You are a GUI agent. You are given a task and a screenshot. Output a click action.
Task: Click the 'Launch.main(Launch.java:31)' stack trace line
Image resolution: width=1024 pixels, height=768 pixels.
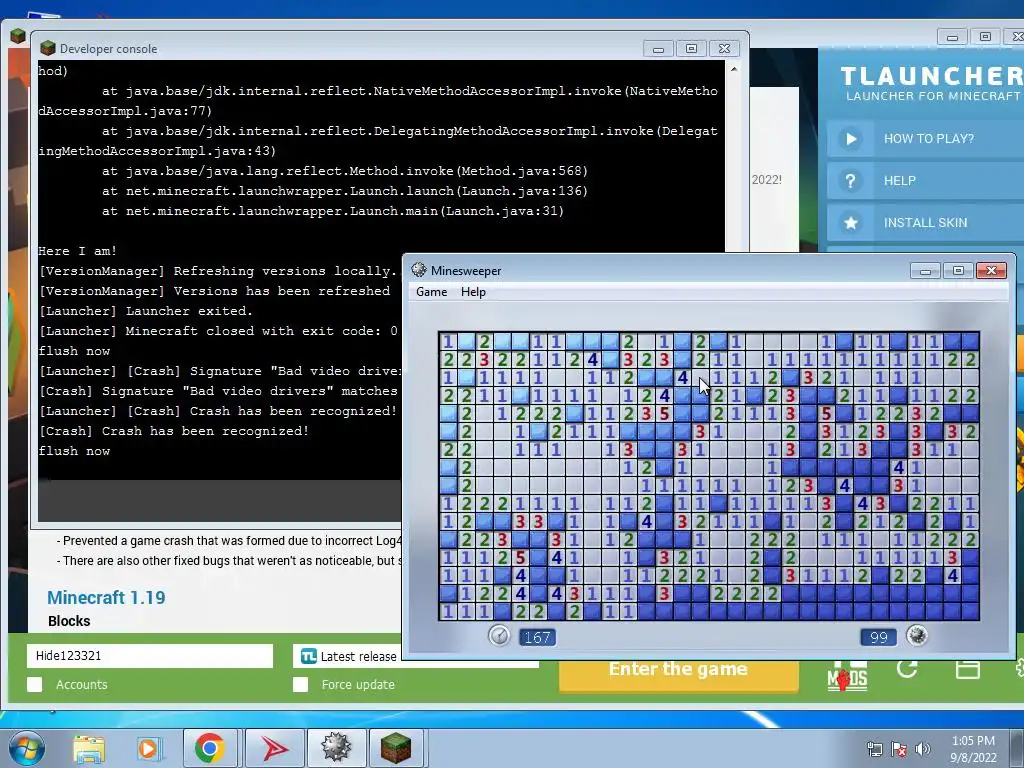[x=333, y=211]
